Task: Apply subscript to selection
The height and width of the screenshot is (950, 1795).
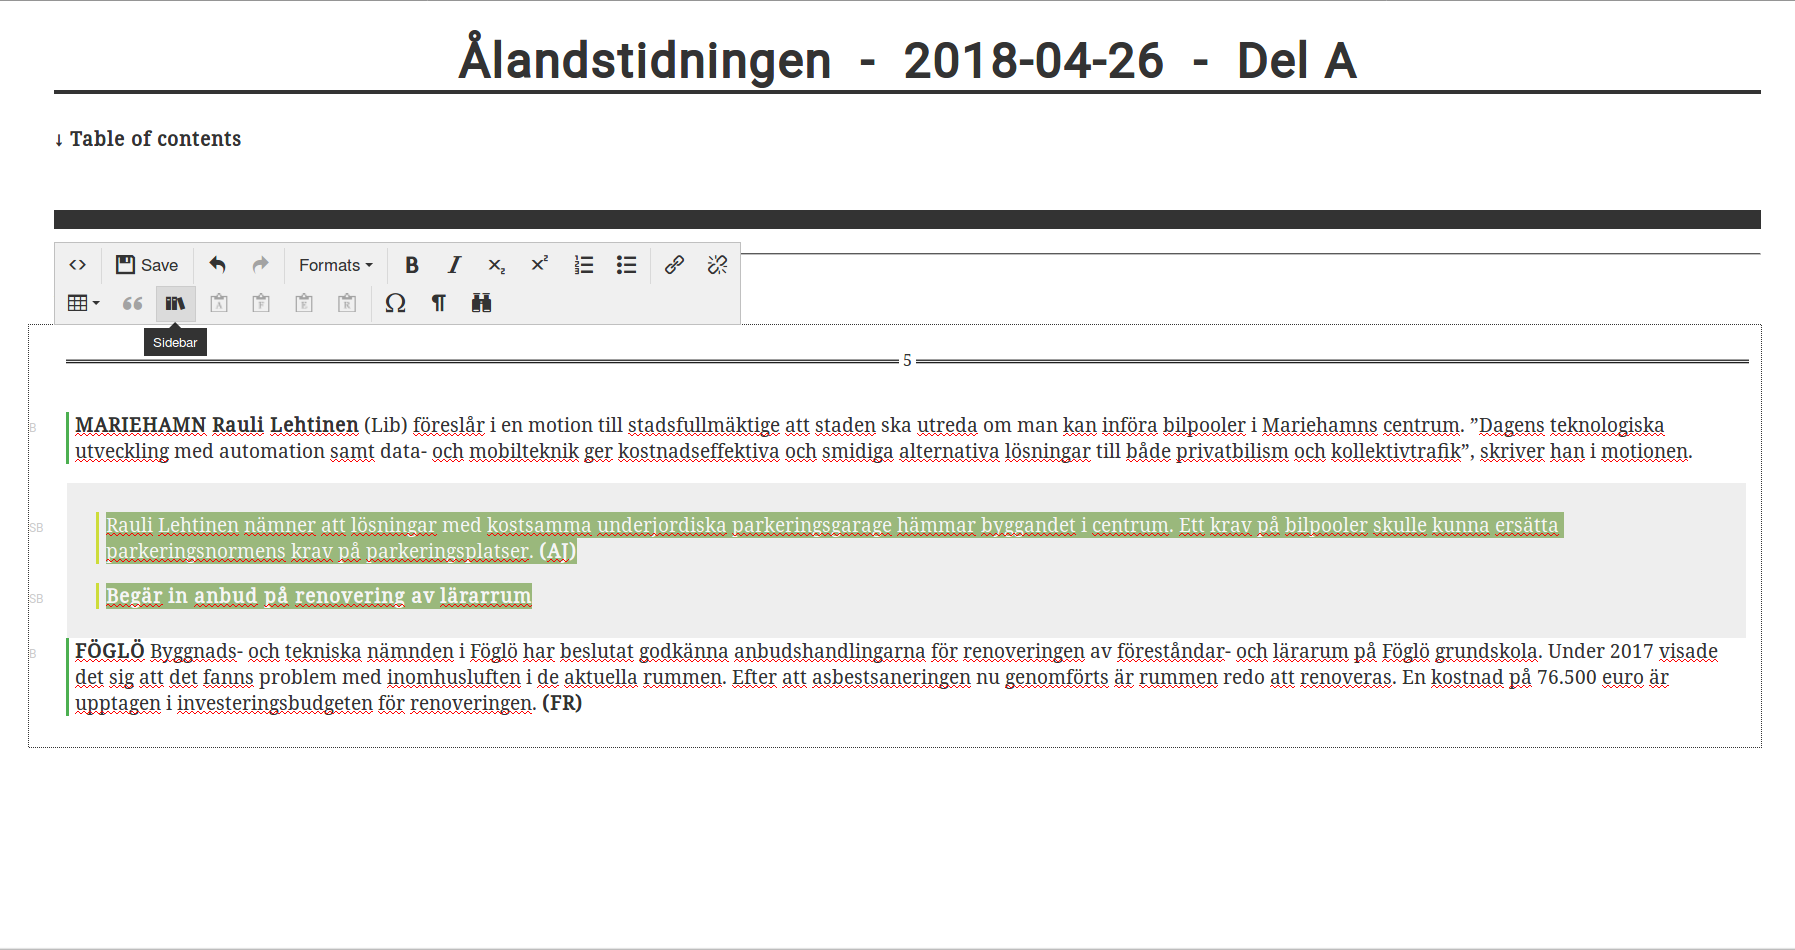Action: [496, 265]
